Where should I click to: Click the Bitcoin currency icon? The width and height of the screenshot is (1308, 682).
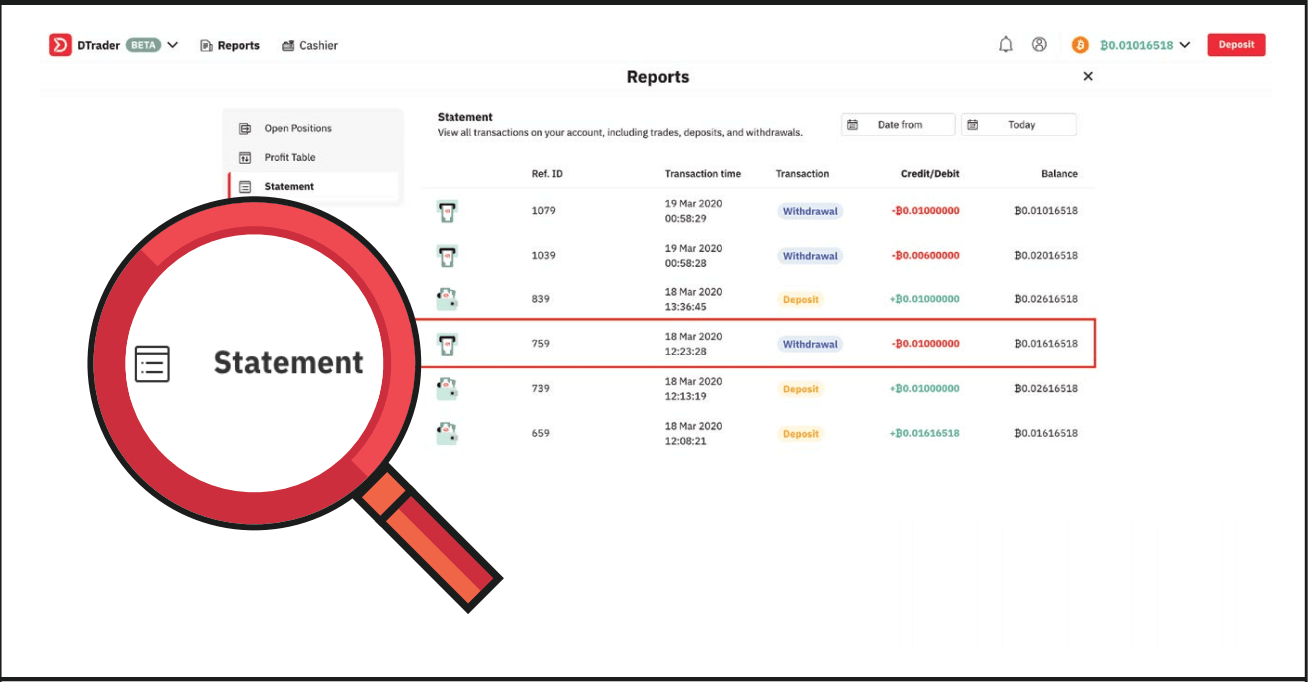pos(1080,45)
